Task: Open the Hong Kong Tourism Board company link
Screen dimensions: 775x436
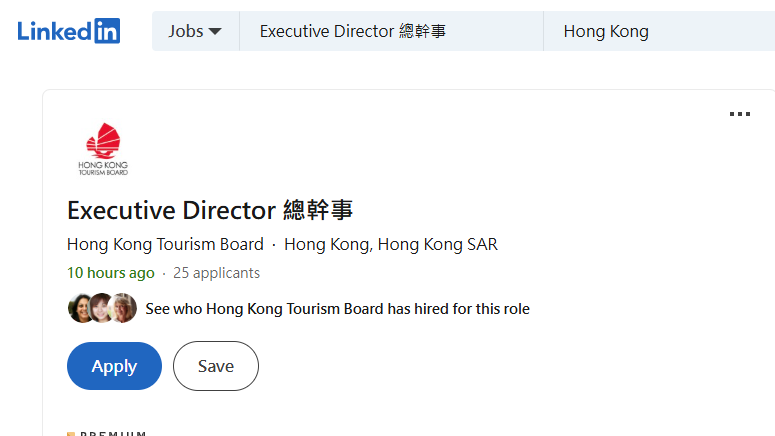Action: (x=165, y=244)
